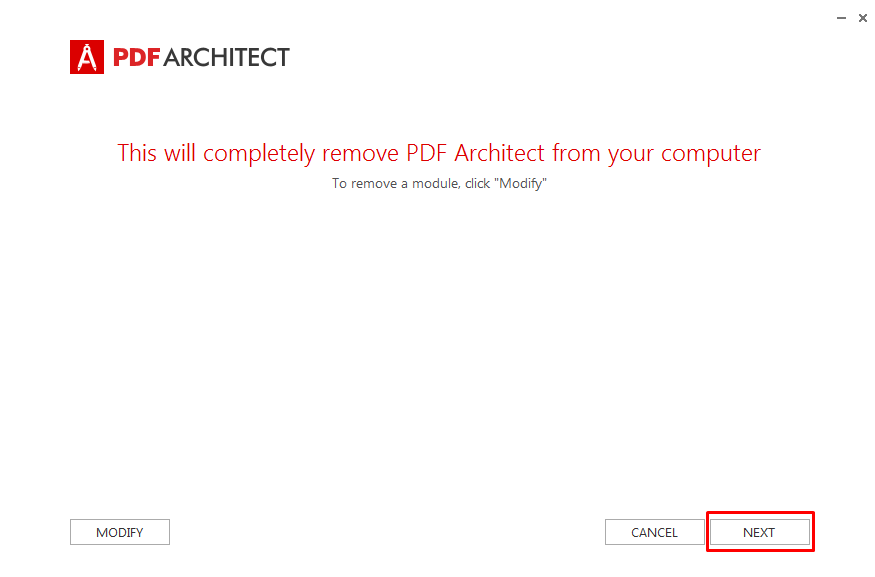875x577 pixels.
Task: Click the word "click" in the subtitle line
Action: [478, 184]
